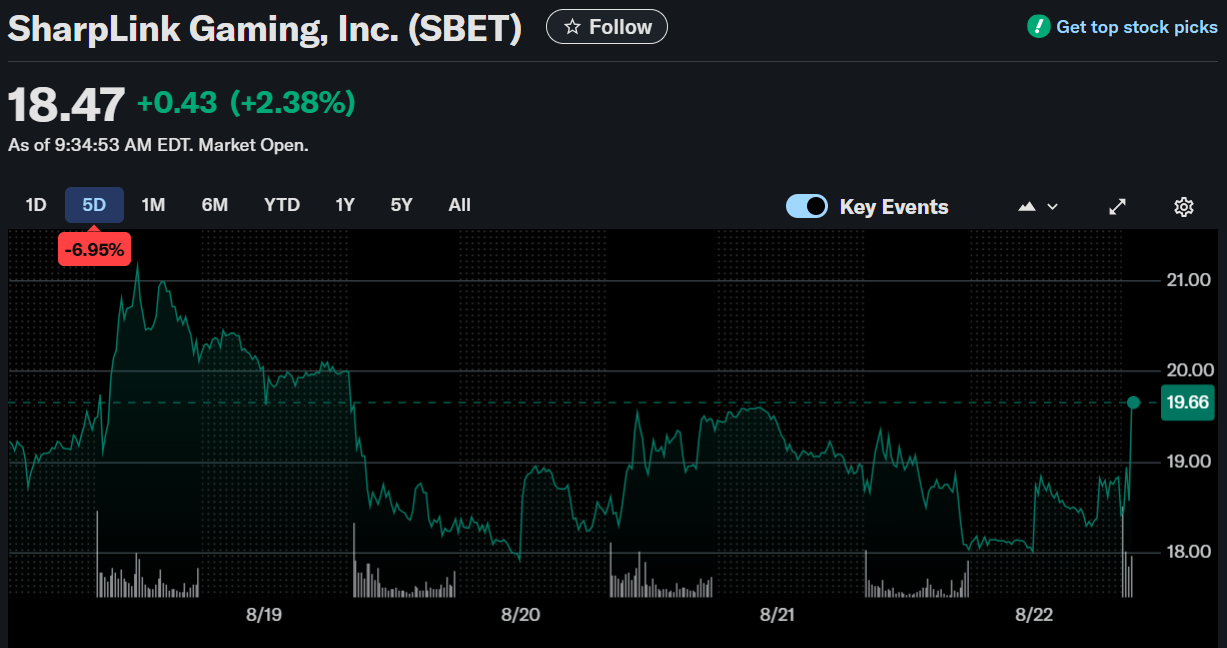Viewport: 1227px width, 648px height.
Task: Click the 8/20 date label
Action: click(520, 615)
